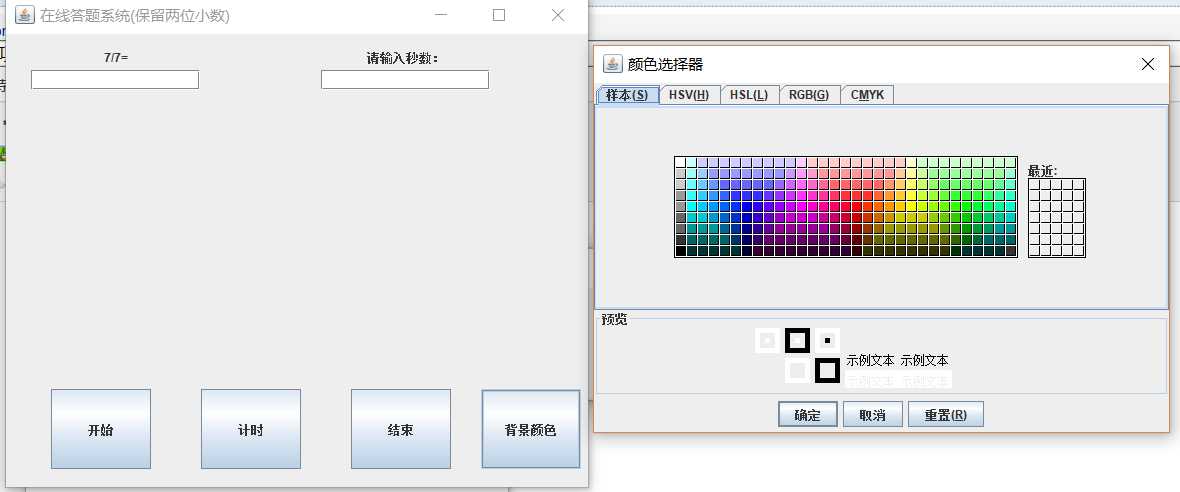The width and height of the screenshot is (1180, 492).
Task: Click the Java icon in the 颜色选择器 title bar
Action: pos(613,64)
